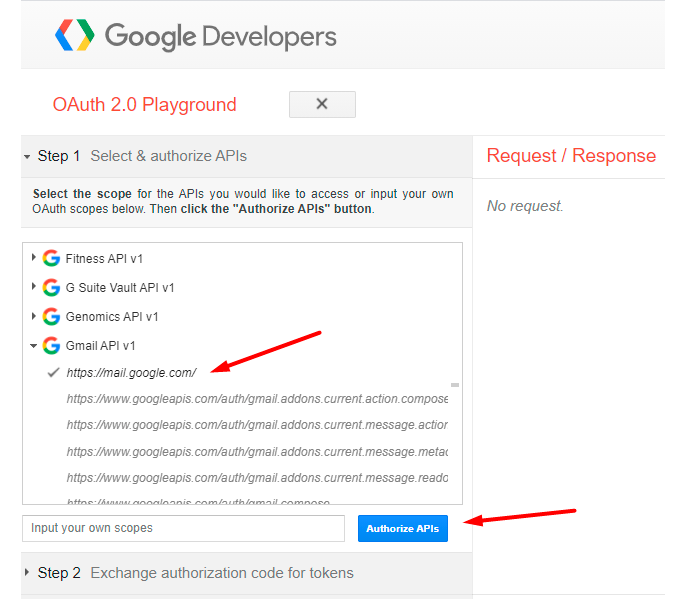Open Step 2 Exchange authorization code header

(x=247, y=573)
